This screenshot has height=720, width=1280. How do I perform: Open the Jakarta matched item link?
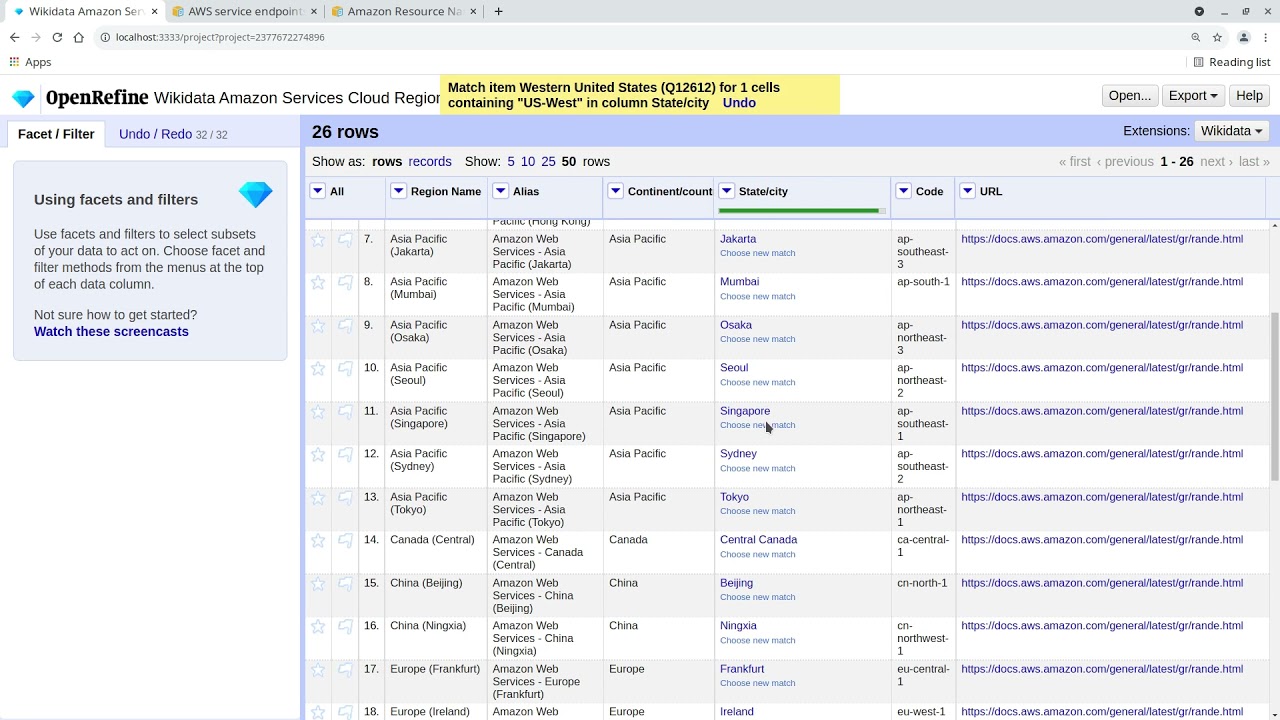click(738, 239)
